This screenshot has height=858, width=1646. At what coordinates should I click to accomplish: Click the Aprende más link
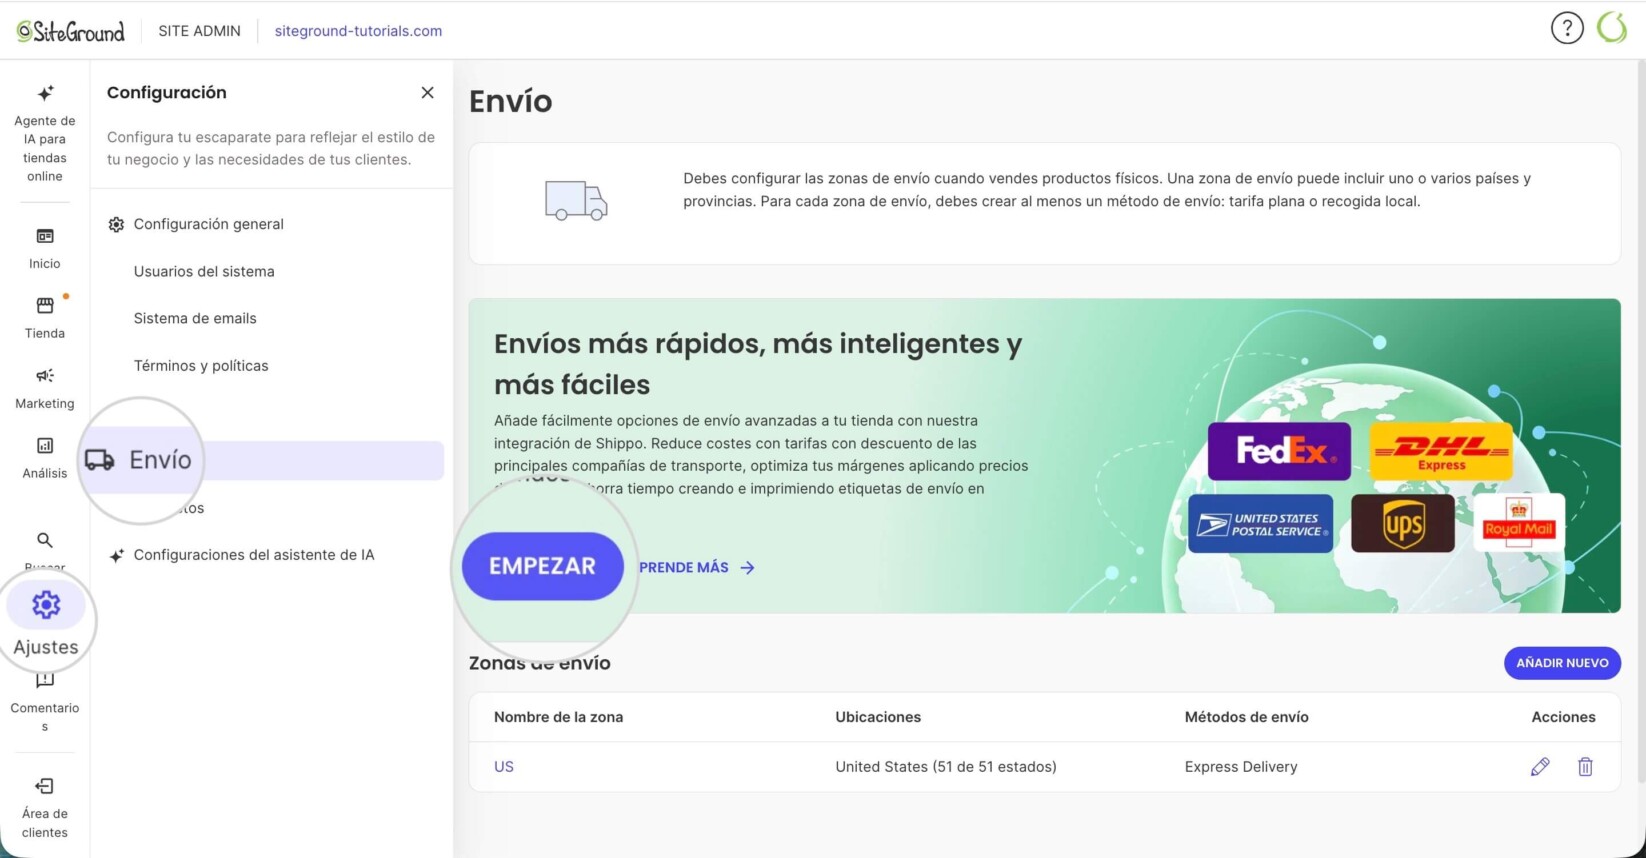point(697,567)
